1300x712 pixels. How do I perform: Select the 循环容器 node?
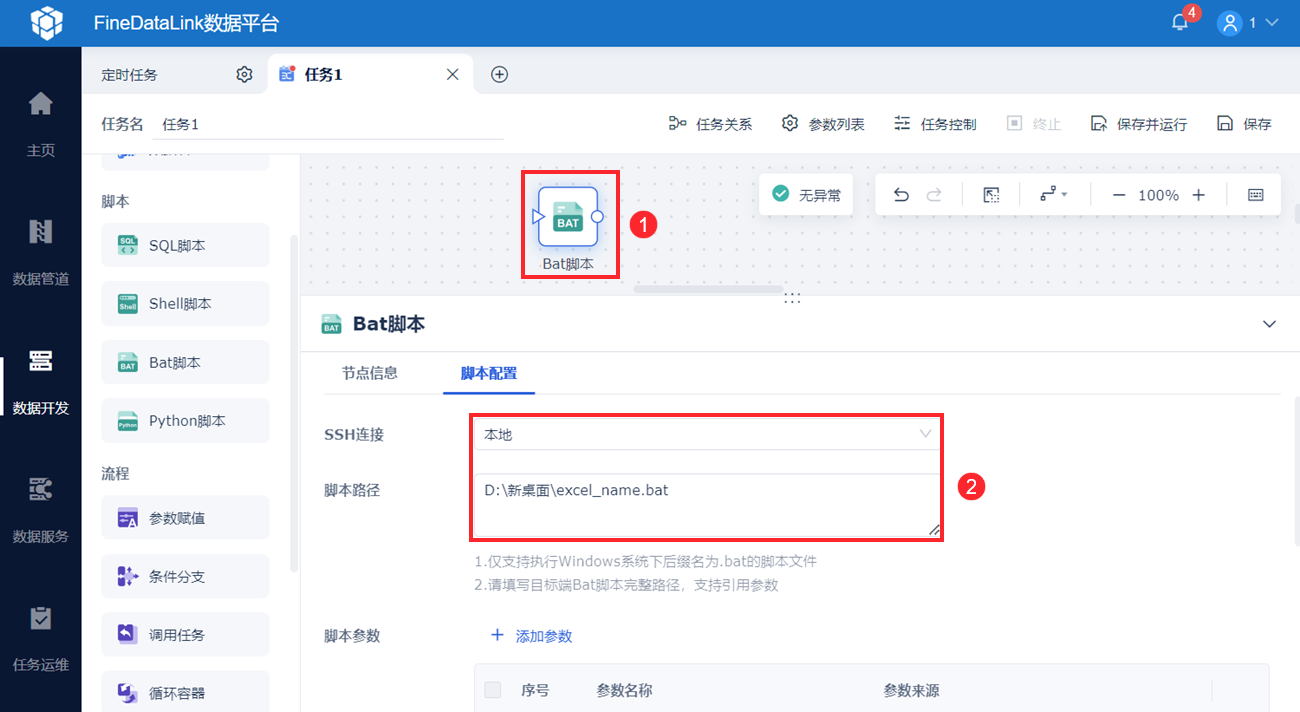point(185,693)
